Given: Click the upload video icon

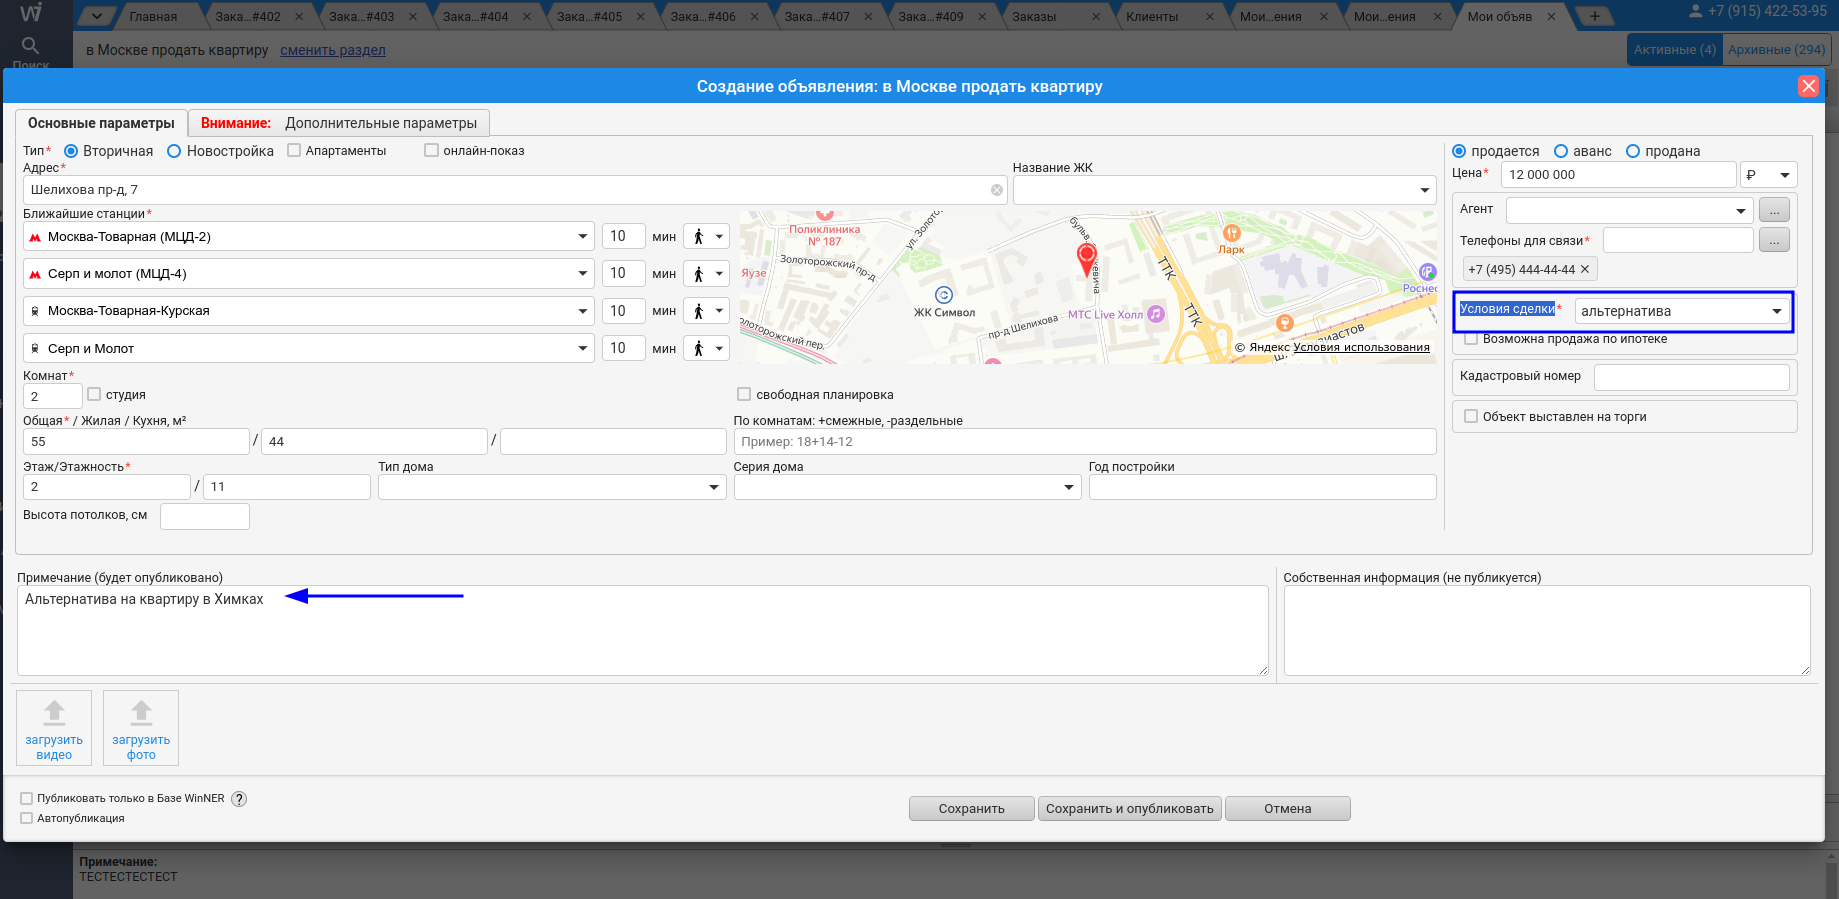Looking at the screenshot, I should tap(54, 713).
